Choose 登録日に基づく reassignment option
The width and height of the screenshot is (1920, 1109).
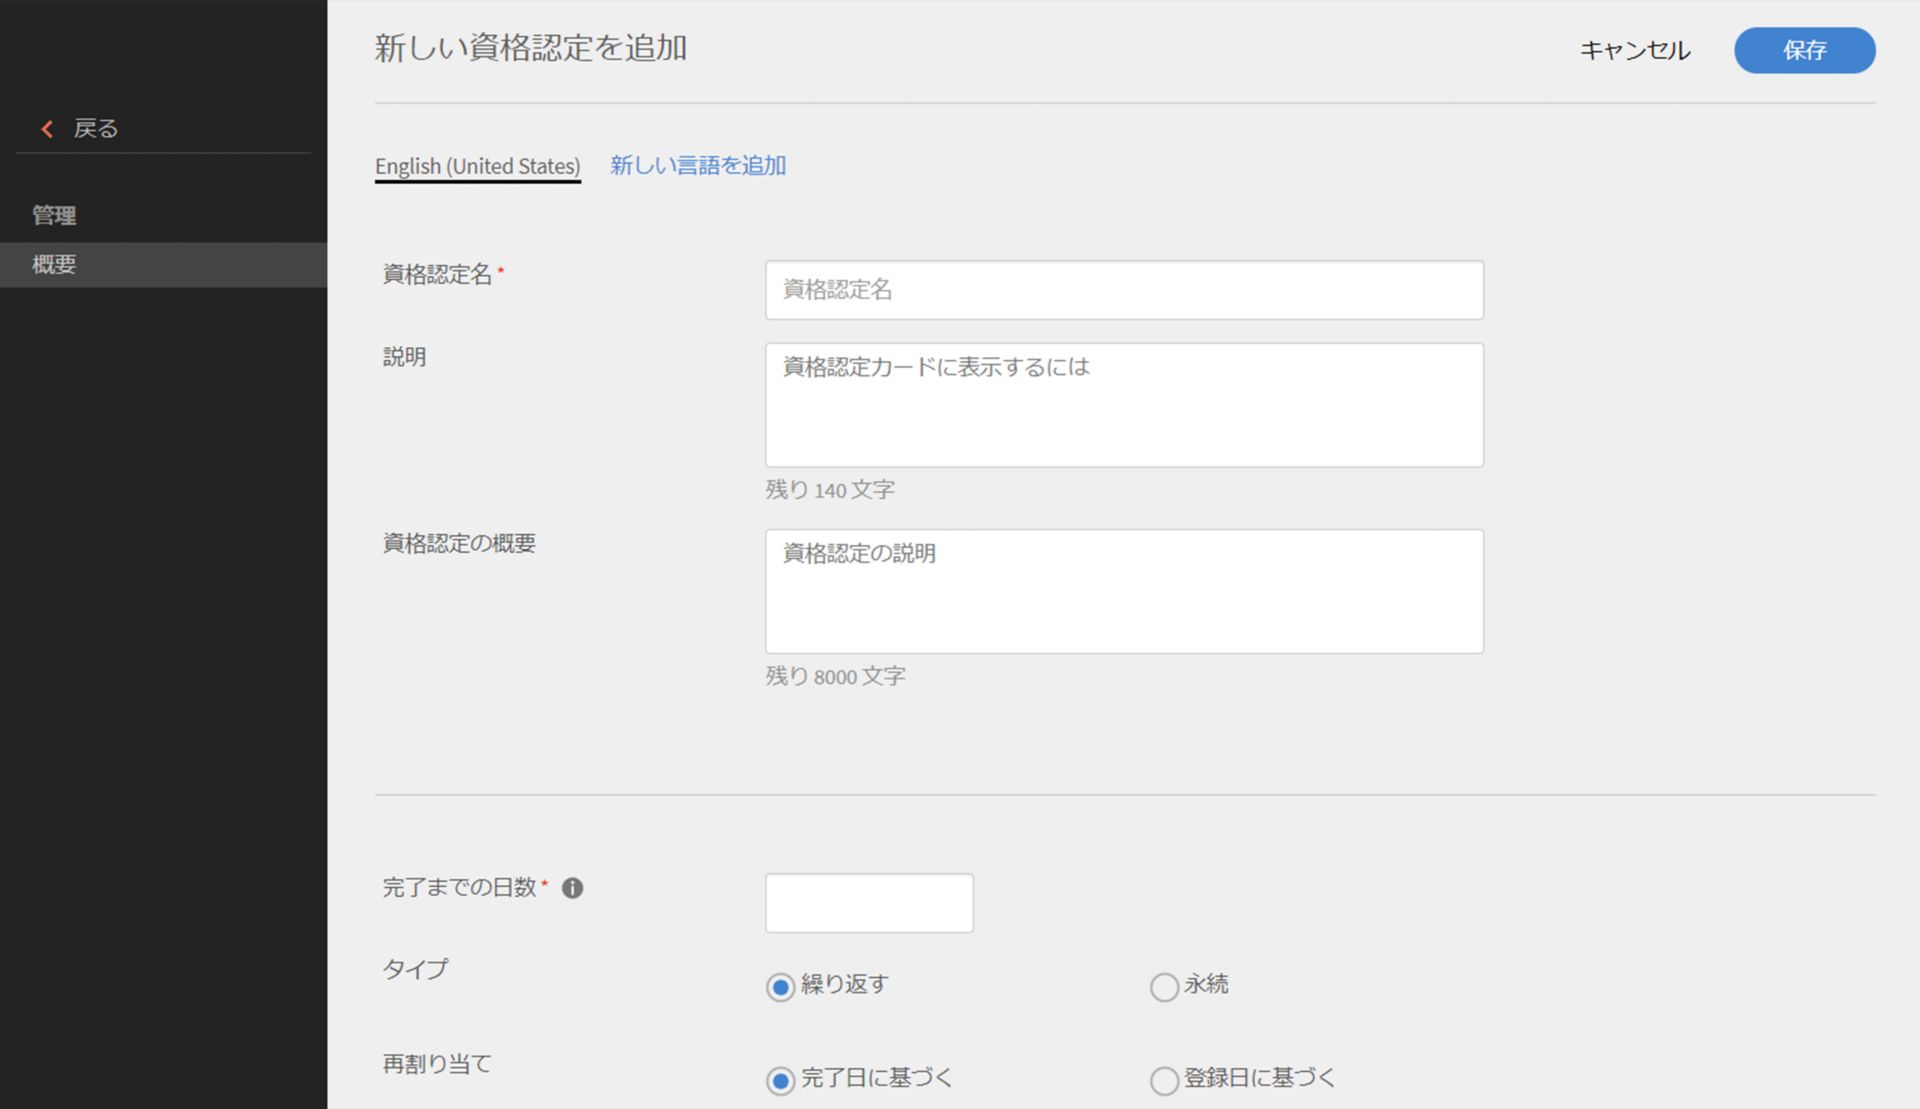1164,1081
